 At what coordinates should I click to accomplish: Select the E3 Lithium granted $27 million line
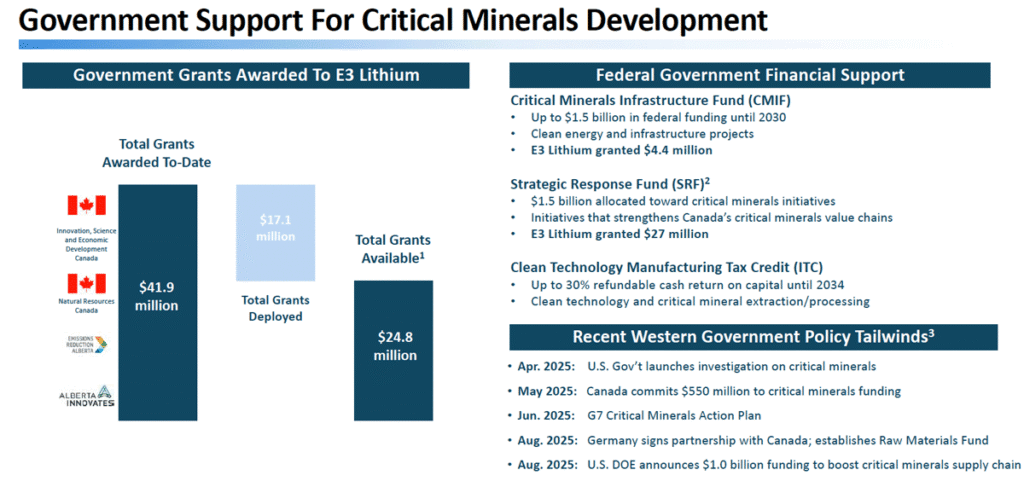pyautogui.click(x=616, y=234)
